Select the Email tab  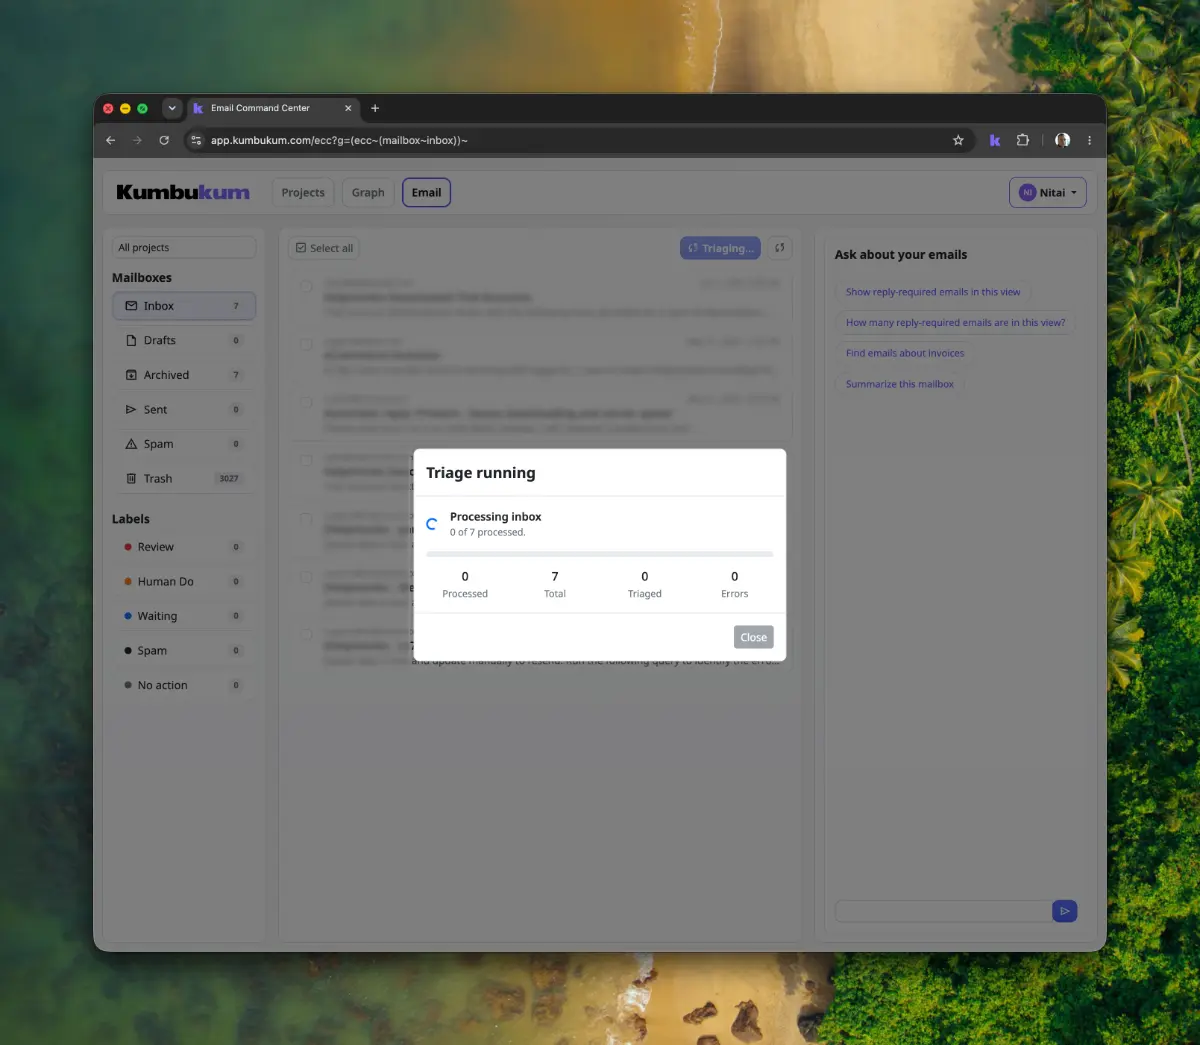(x=426, y=192)
